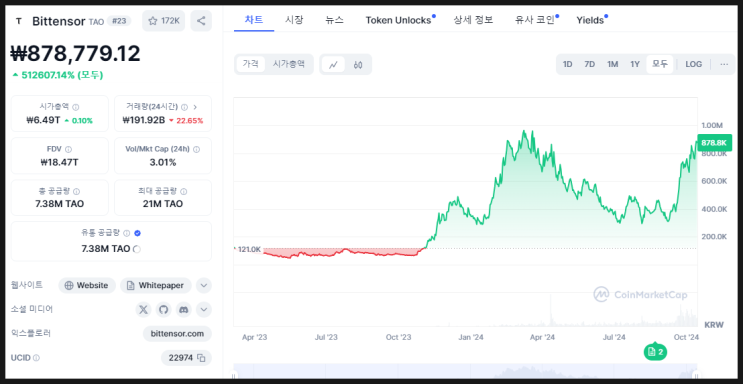Set chart range to 7D
This screenshot has width=743, height=384.
point(589,64)
